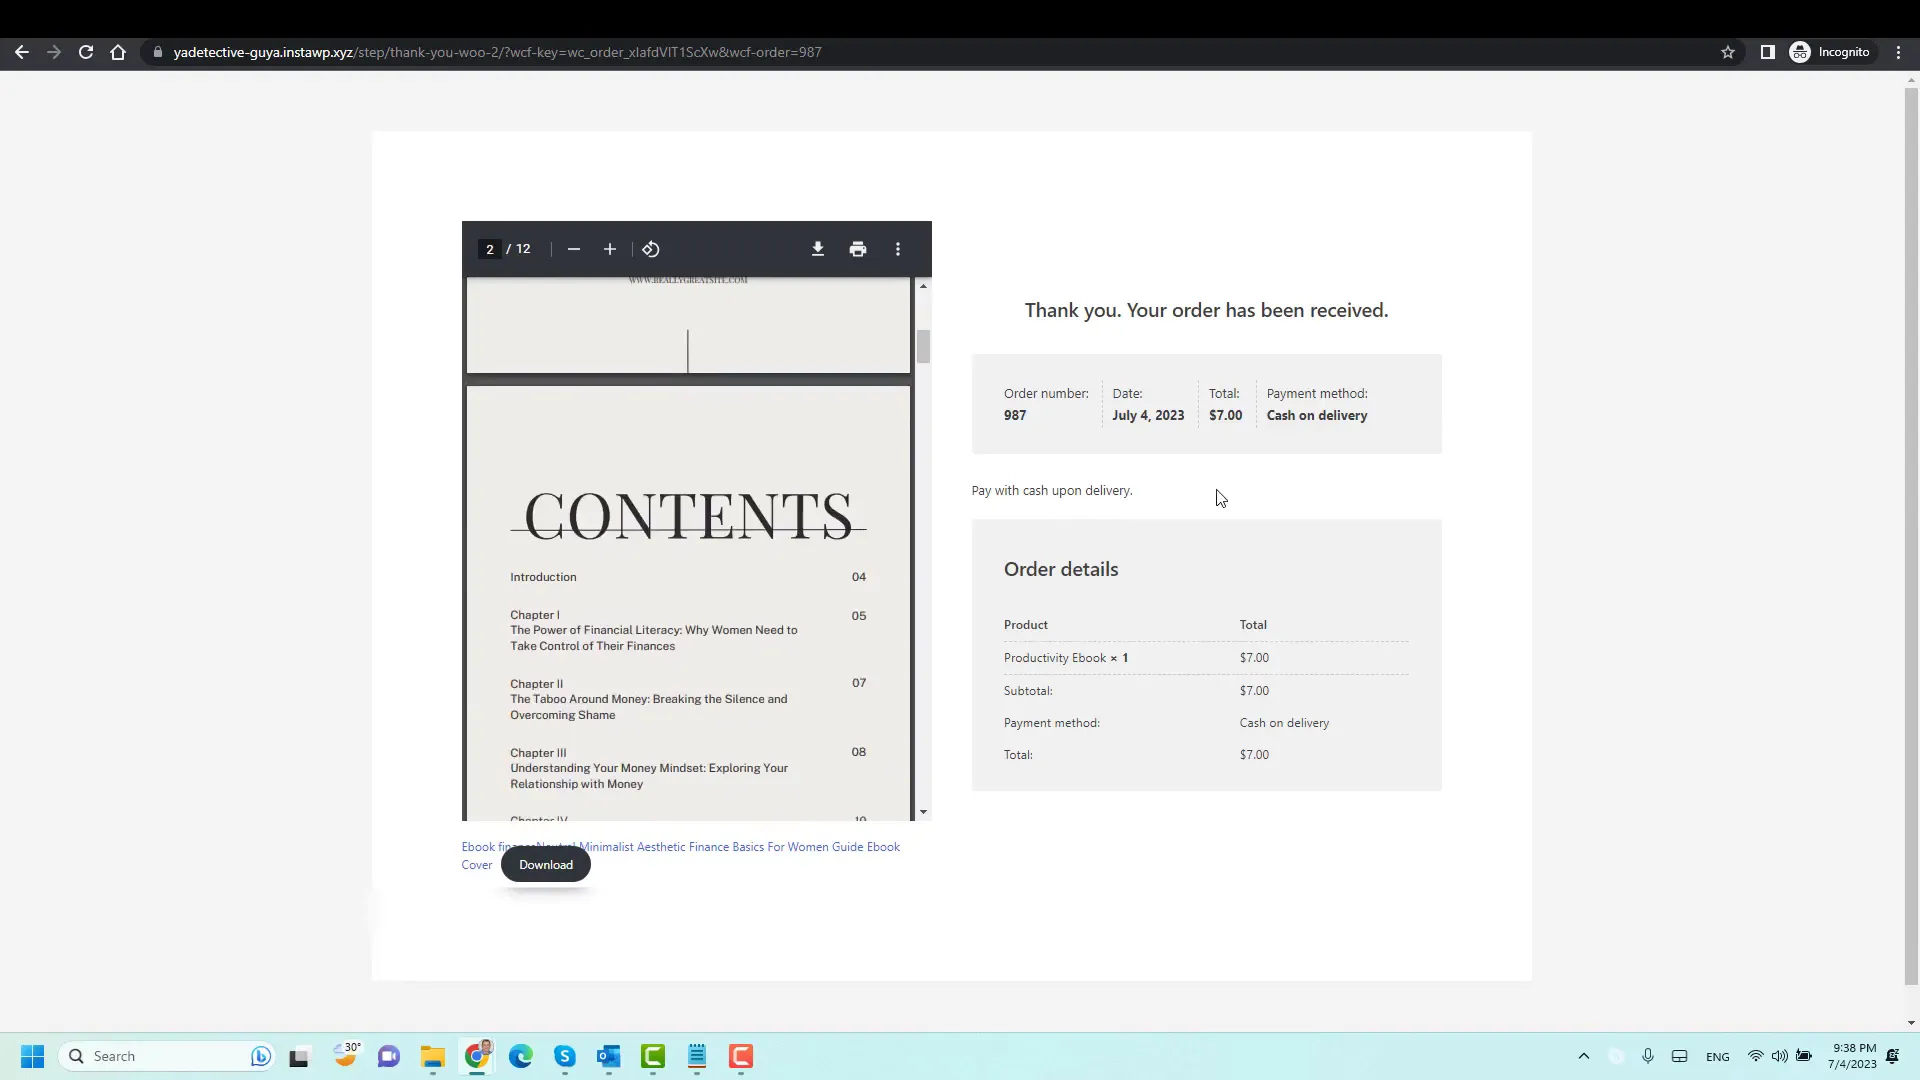1920x1080 pixels.
Task: Click the taskbar Search box
Action: click(x=165, y=1056)
